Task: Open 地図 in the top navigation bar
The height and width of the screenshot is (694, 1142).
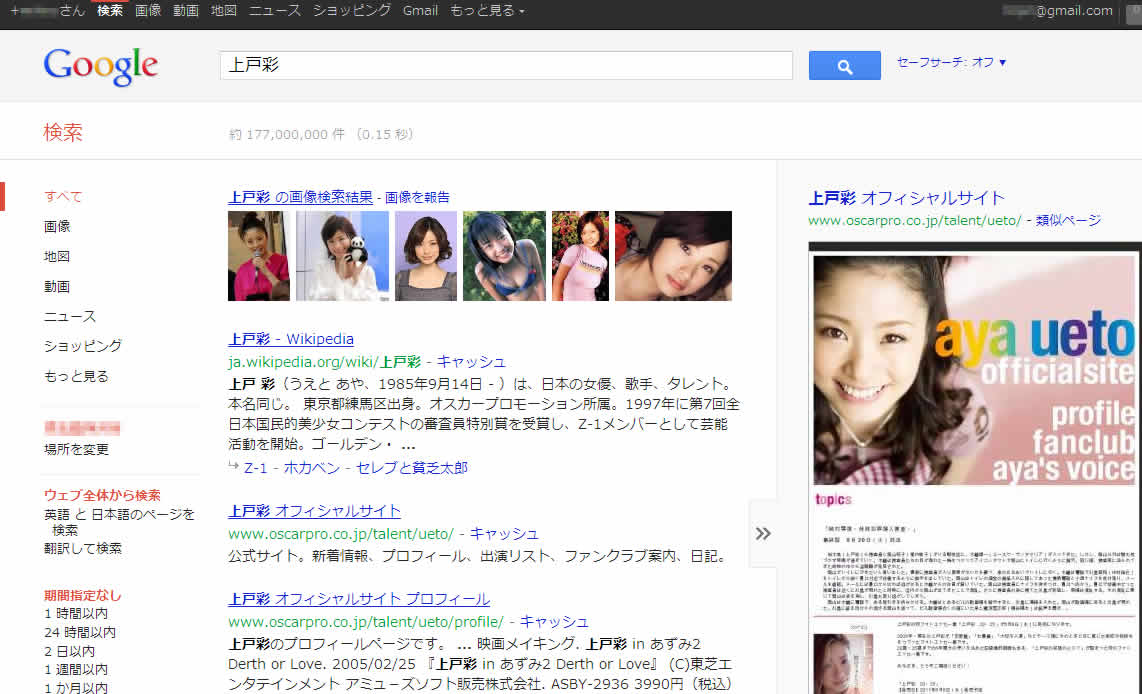Action: point(224,11)
